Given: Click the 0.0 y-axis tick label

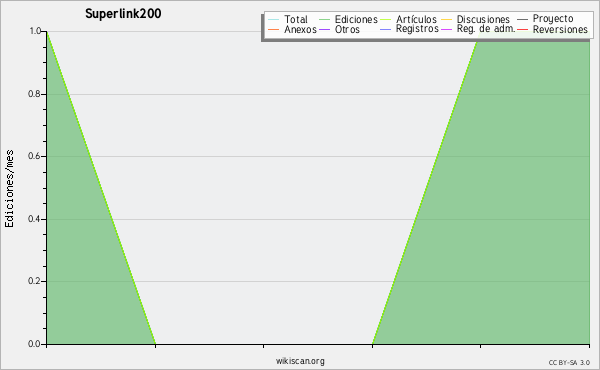Looking at the screenshot, I should pyautogui.click(x=34, y=344).
